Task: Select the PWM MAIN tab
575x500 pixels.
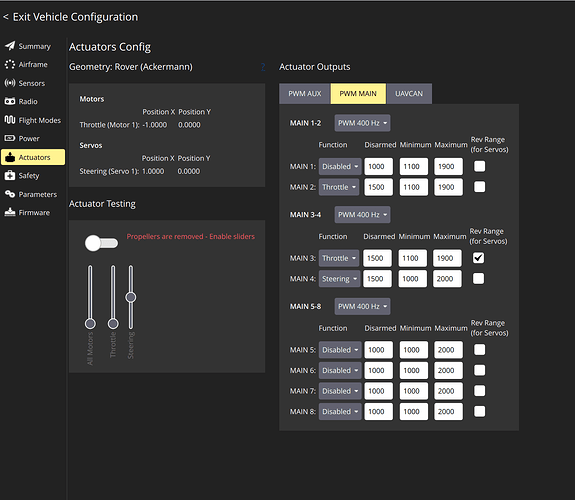Action: click(358, 94)
